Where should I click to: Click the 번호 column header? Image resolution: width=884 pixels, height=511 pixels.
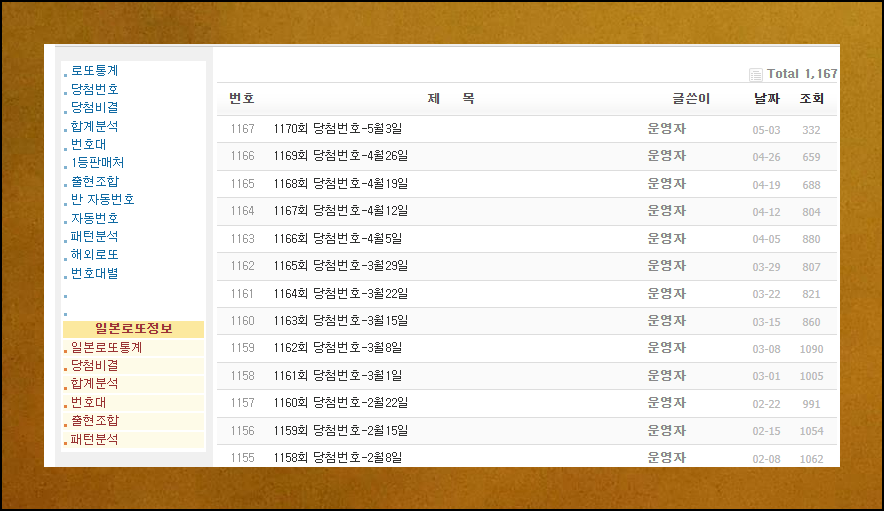(x=242, y=98)
